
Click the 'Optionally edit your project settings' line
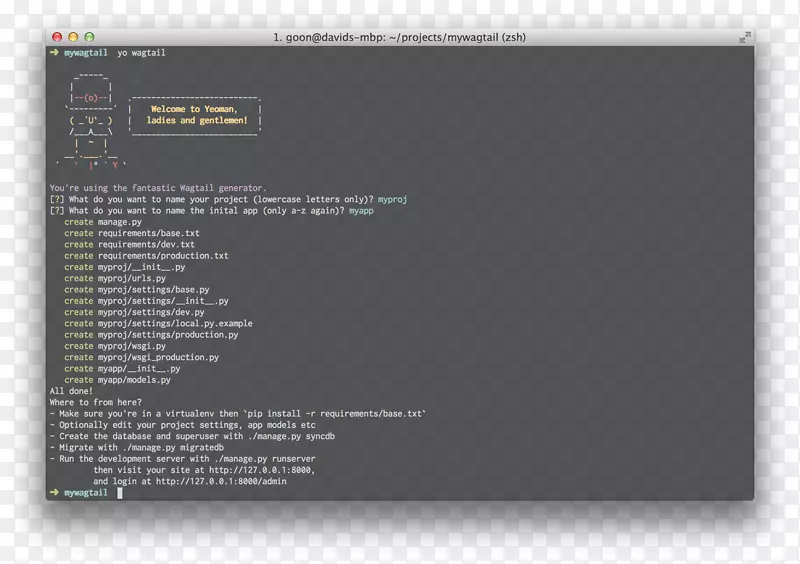click(x=182, y=425)
